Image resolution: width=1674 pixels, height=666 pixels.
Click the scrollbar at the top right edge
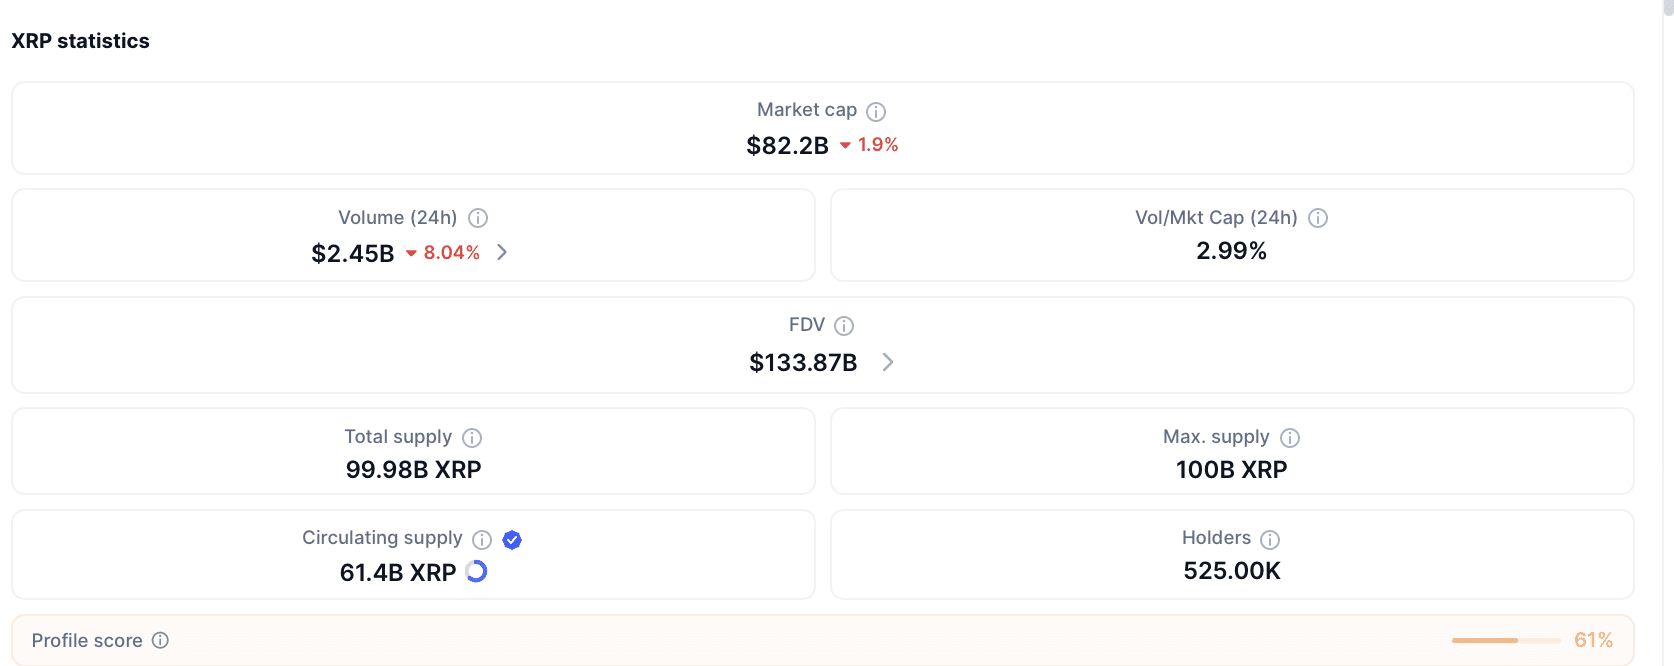click(x=1667, y=8)
